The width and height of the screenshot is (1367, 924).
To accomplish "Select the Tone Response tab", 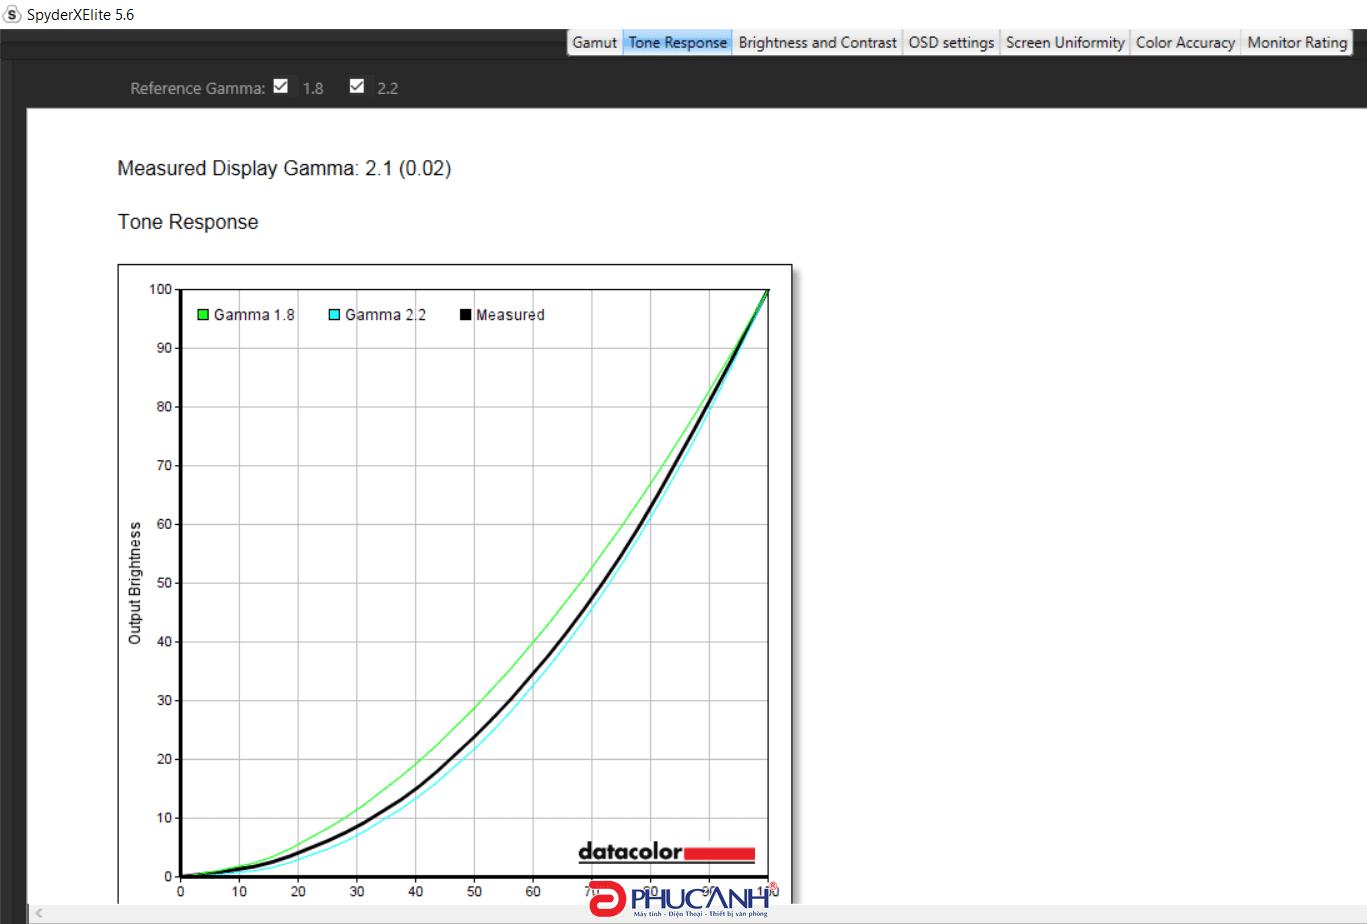I will point(677,42).
